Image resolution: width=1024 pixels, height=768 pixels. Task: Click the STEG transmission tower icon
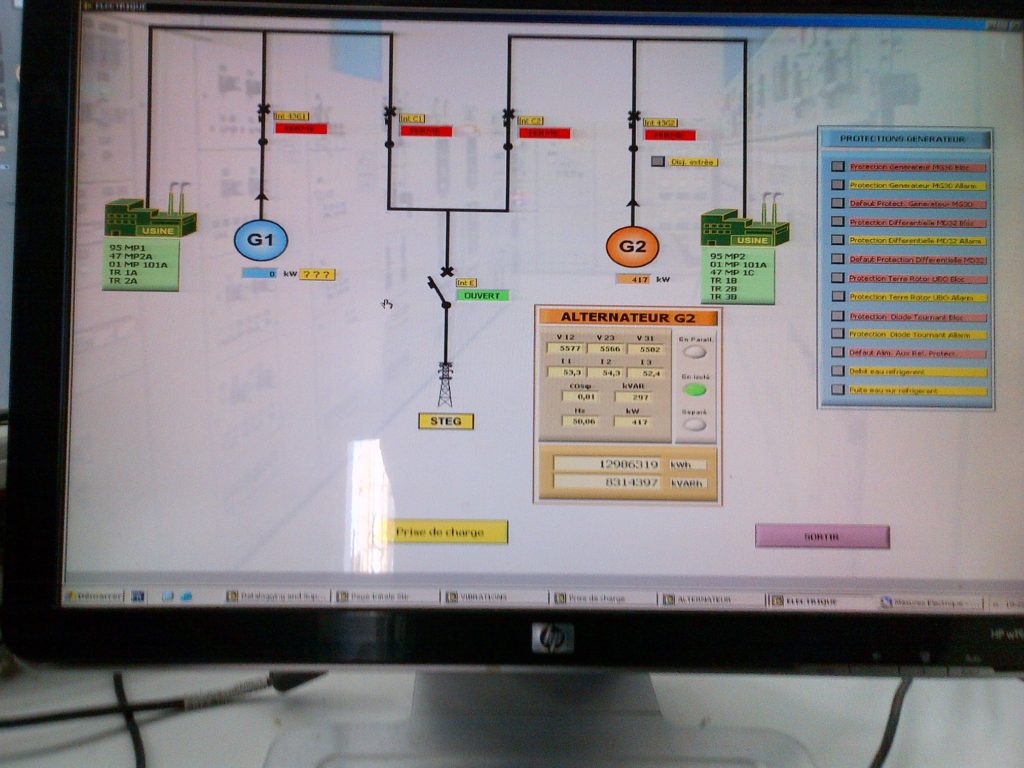446,383
